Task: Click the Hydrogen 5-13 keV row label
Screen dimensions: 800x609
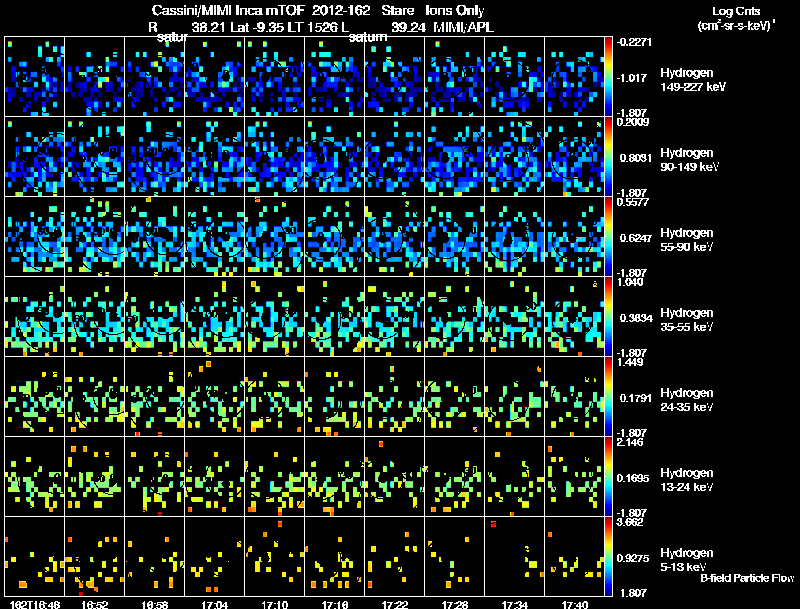Action: click(x=687, y=560)
